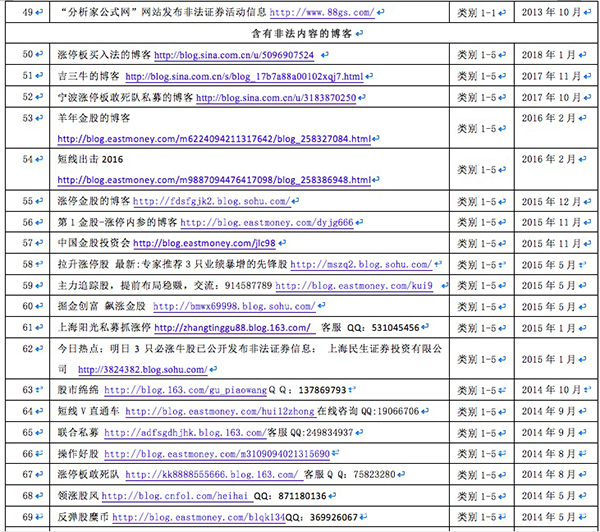
Task: Click the title 上海阳光私募抓涨停
Action: [104, 328]
